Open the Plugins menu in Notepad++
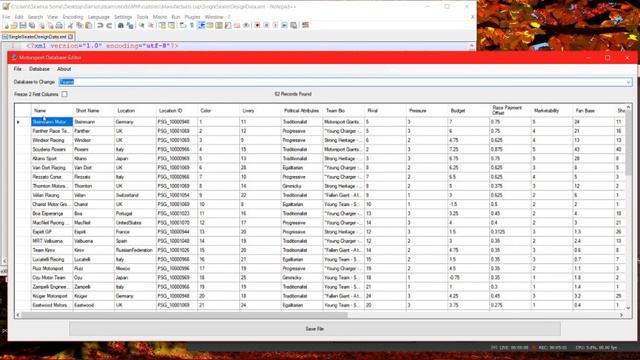Screen dimensions: 640x360 [x=192, y=17]
